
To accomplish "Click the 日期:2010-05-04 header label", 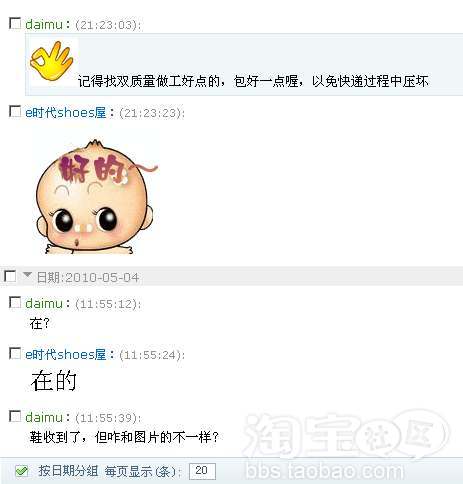I will (88, 277).
